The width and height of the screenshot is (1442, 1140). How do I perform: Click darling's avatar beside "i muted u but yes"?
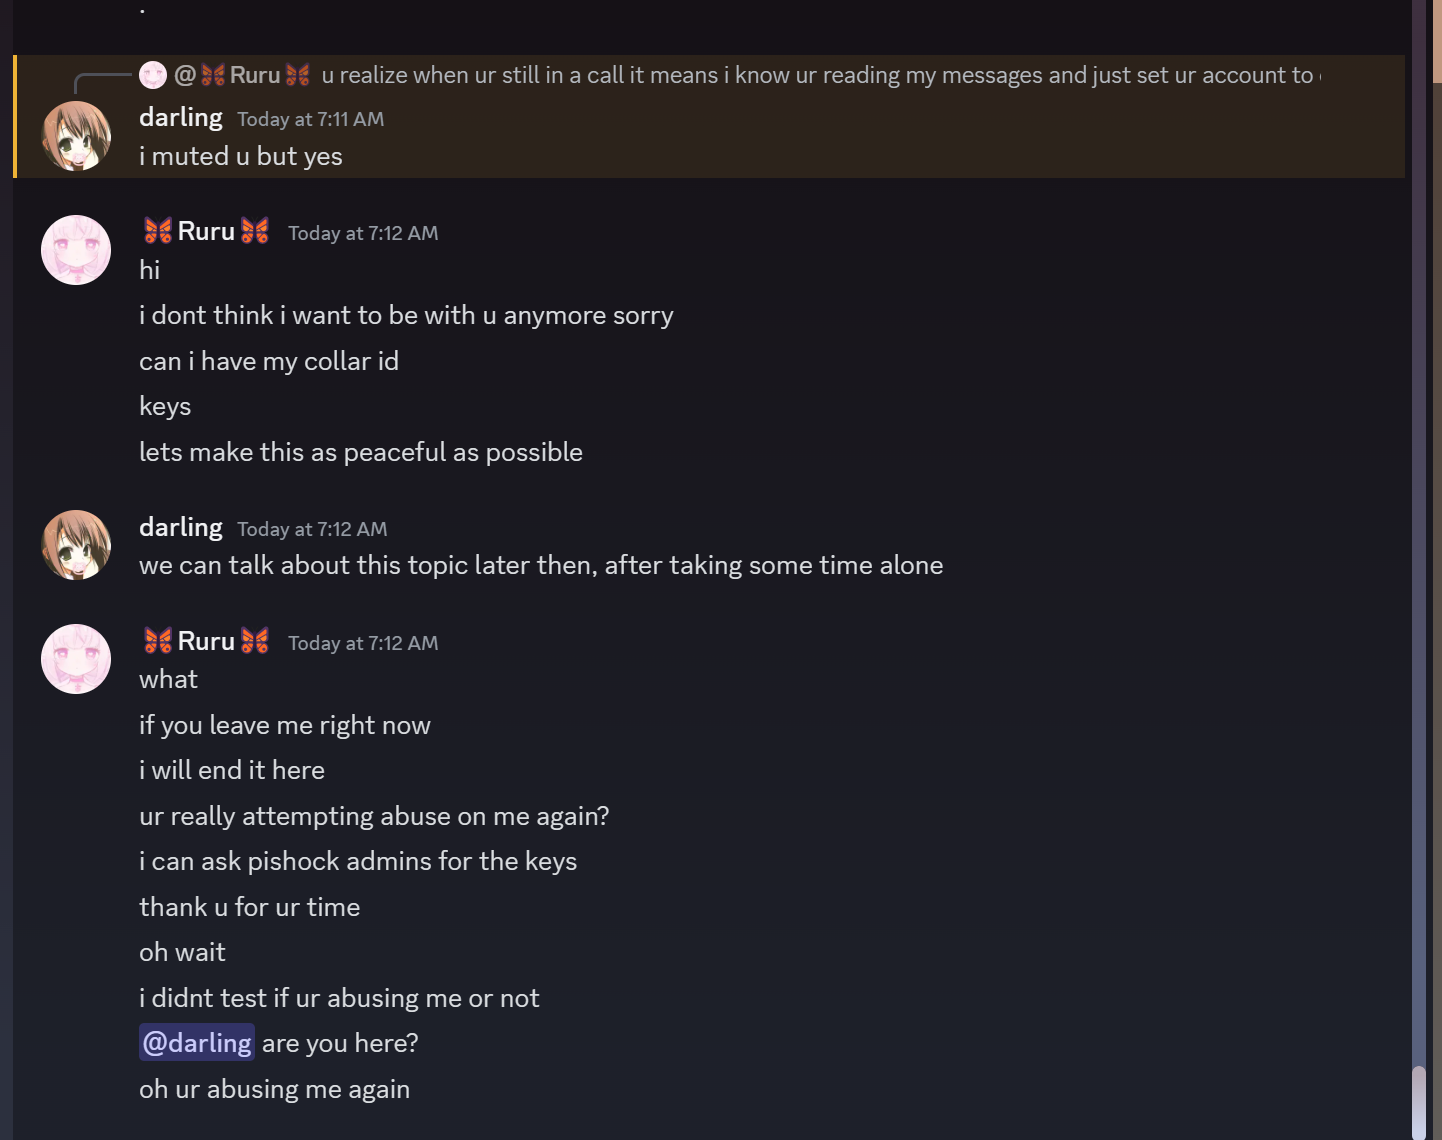point(76,136)
